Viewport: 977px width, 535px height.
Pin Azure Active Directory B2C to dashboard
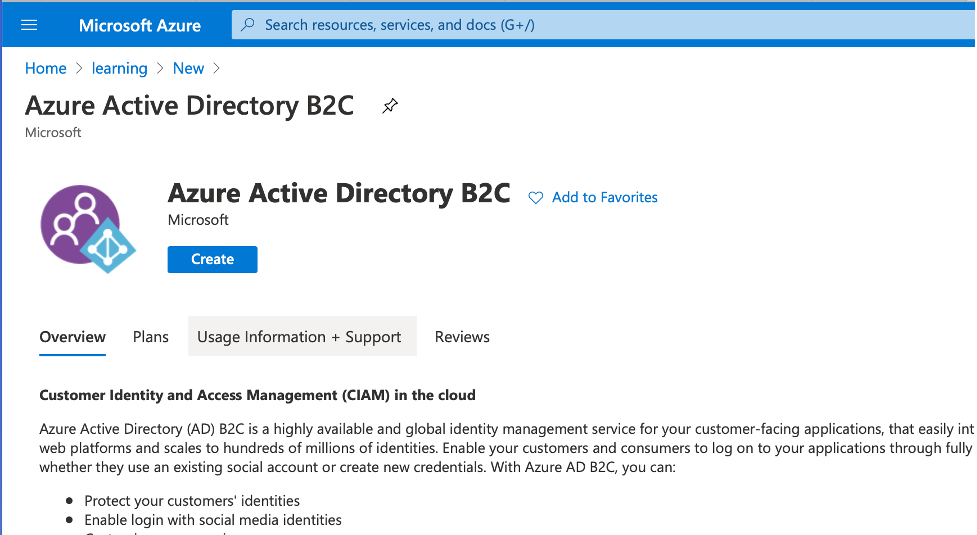pos(390,106)
